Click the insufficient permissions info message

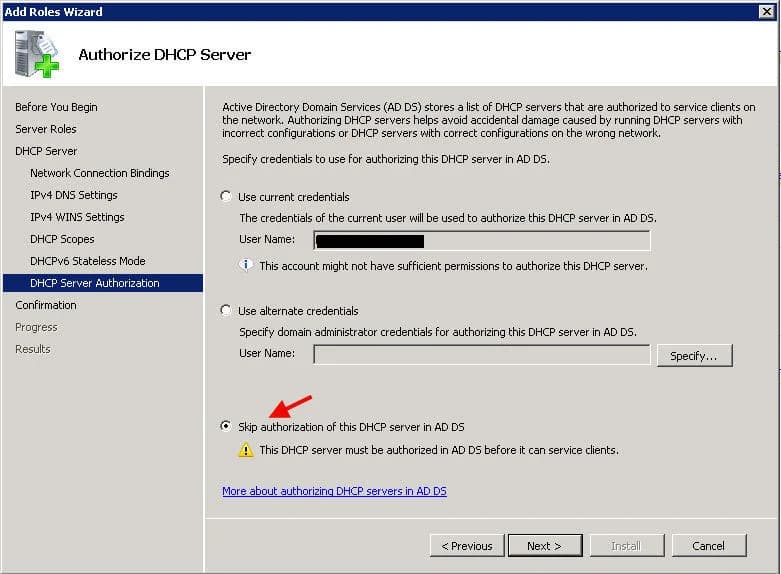coord(453,266)
